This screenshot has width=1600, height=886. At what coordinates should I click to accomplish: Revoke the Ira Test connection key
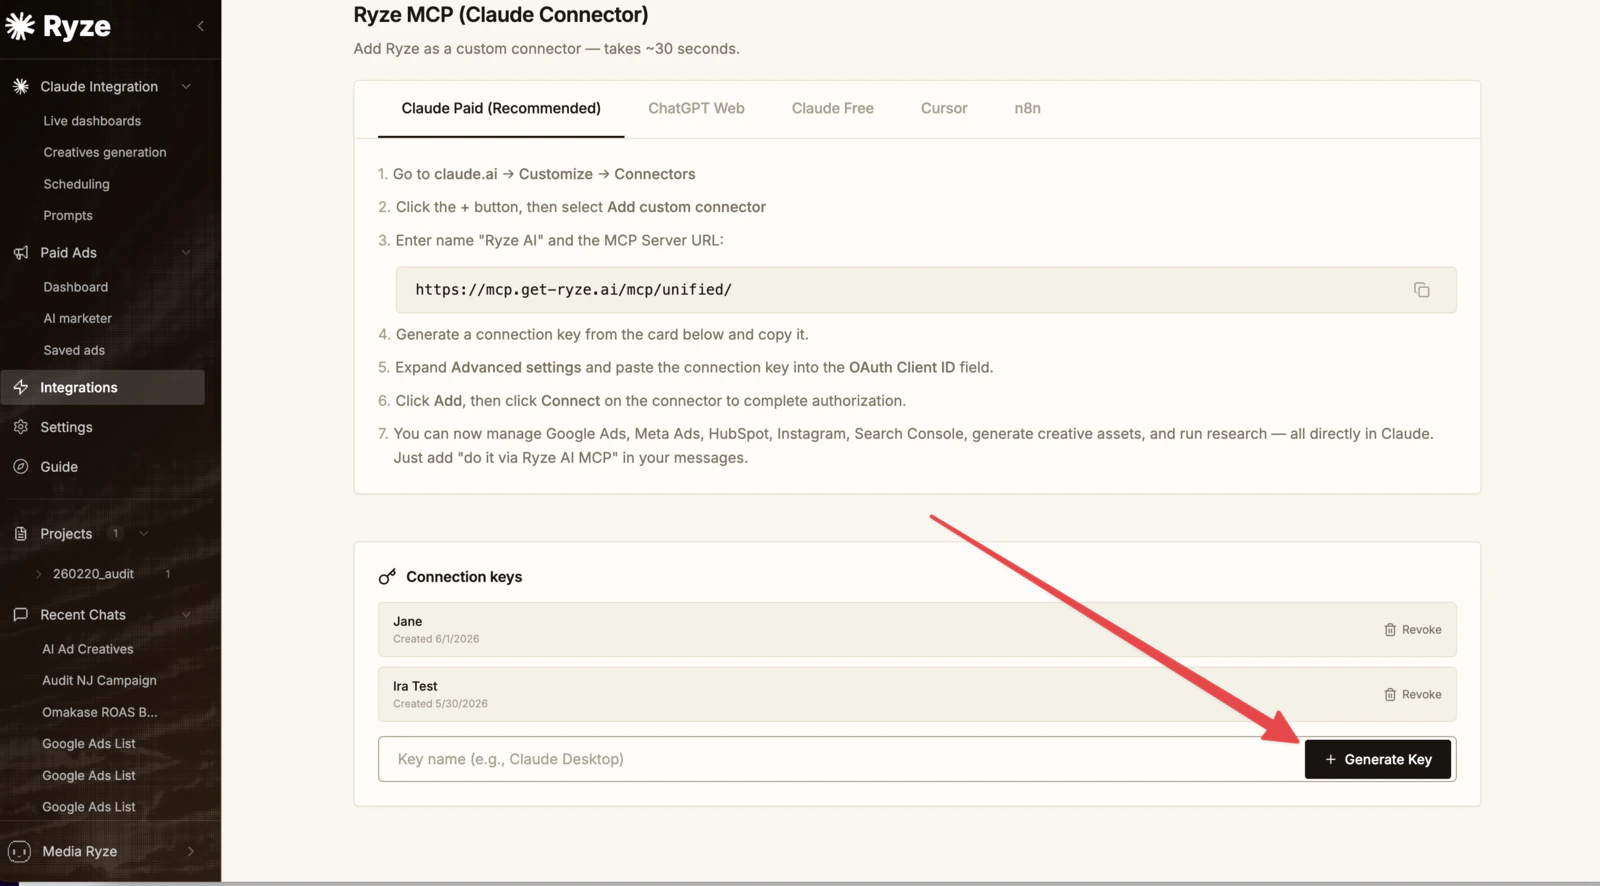[1412, 695]
